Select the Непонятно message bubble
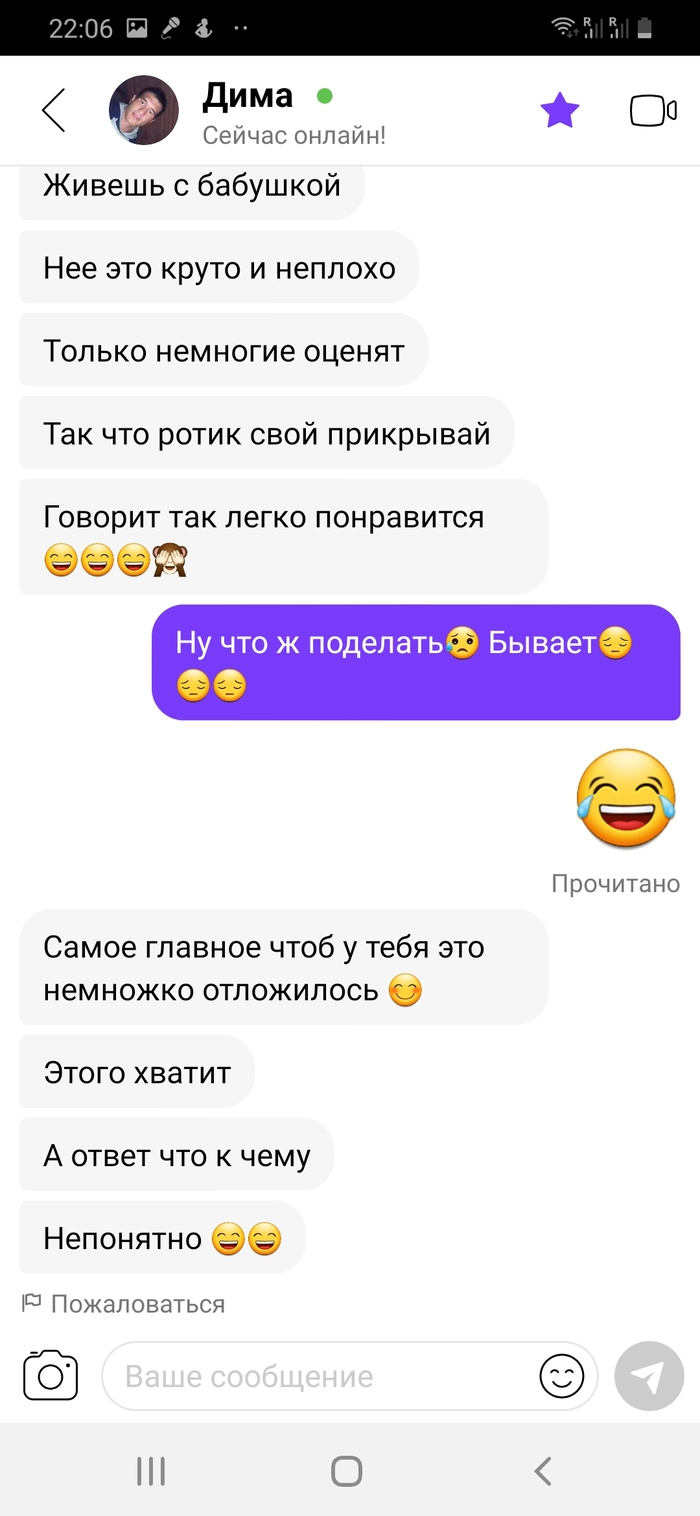The width and height of the screenshot is (700, 1516). pos(162,1238)
